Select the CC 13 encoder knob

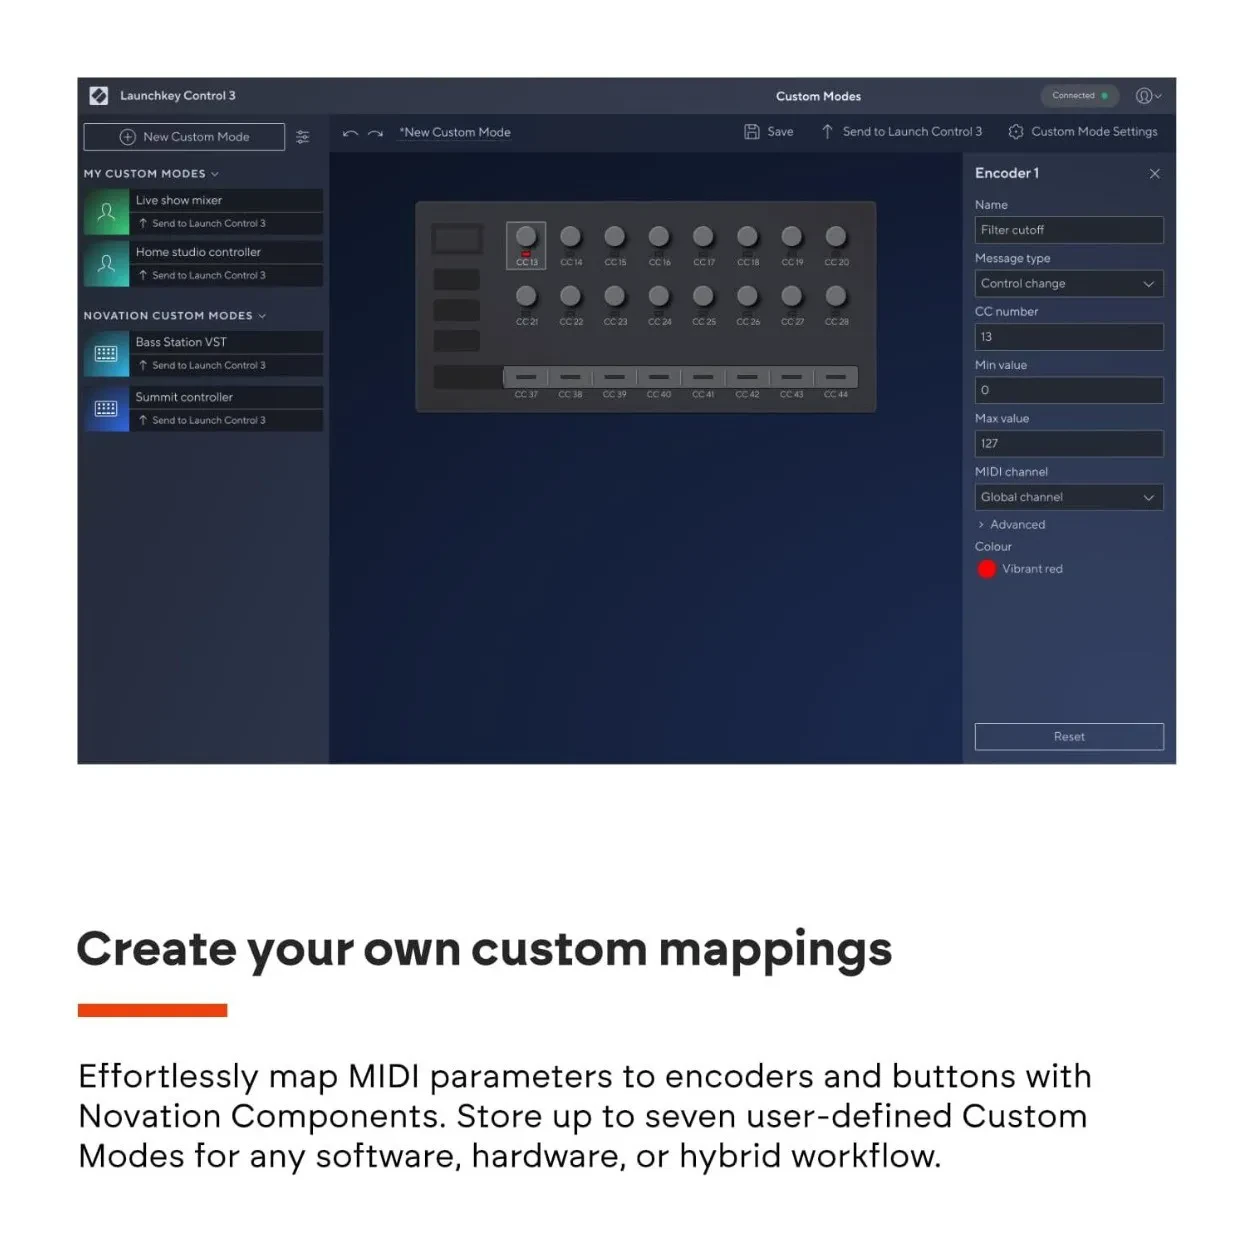[x=526, y=237]
